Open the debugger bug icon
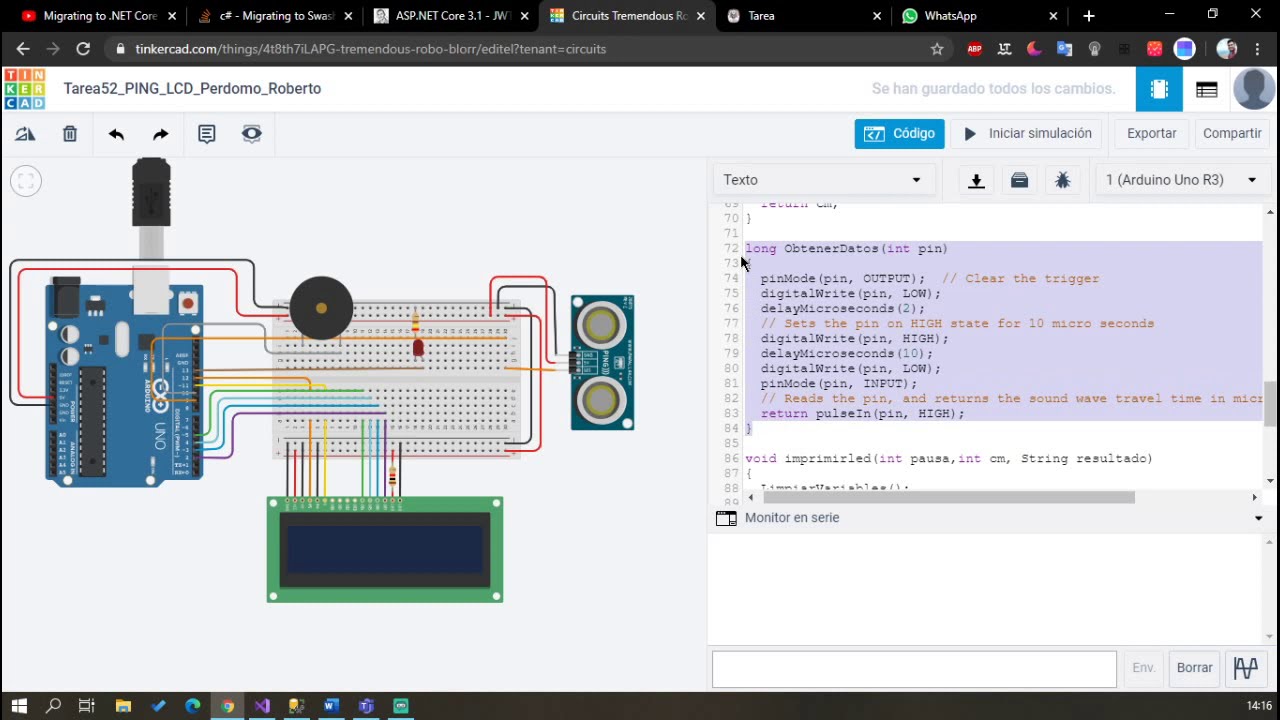This screenshot has height=720, width=1280. click(x=1062, y=180)
